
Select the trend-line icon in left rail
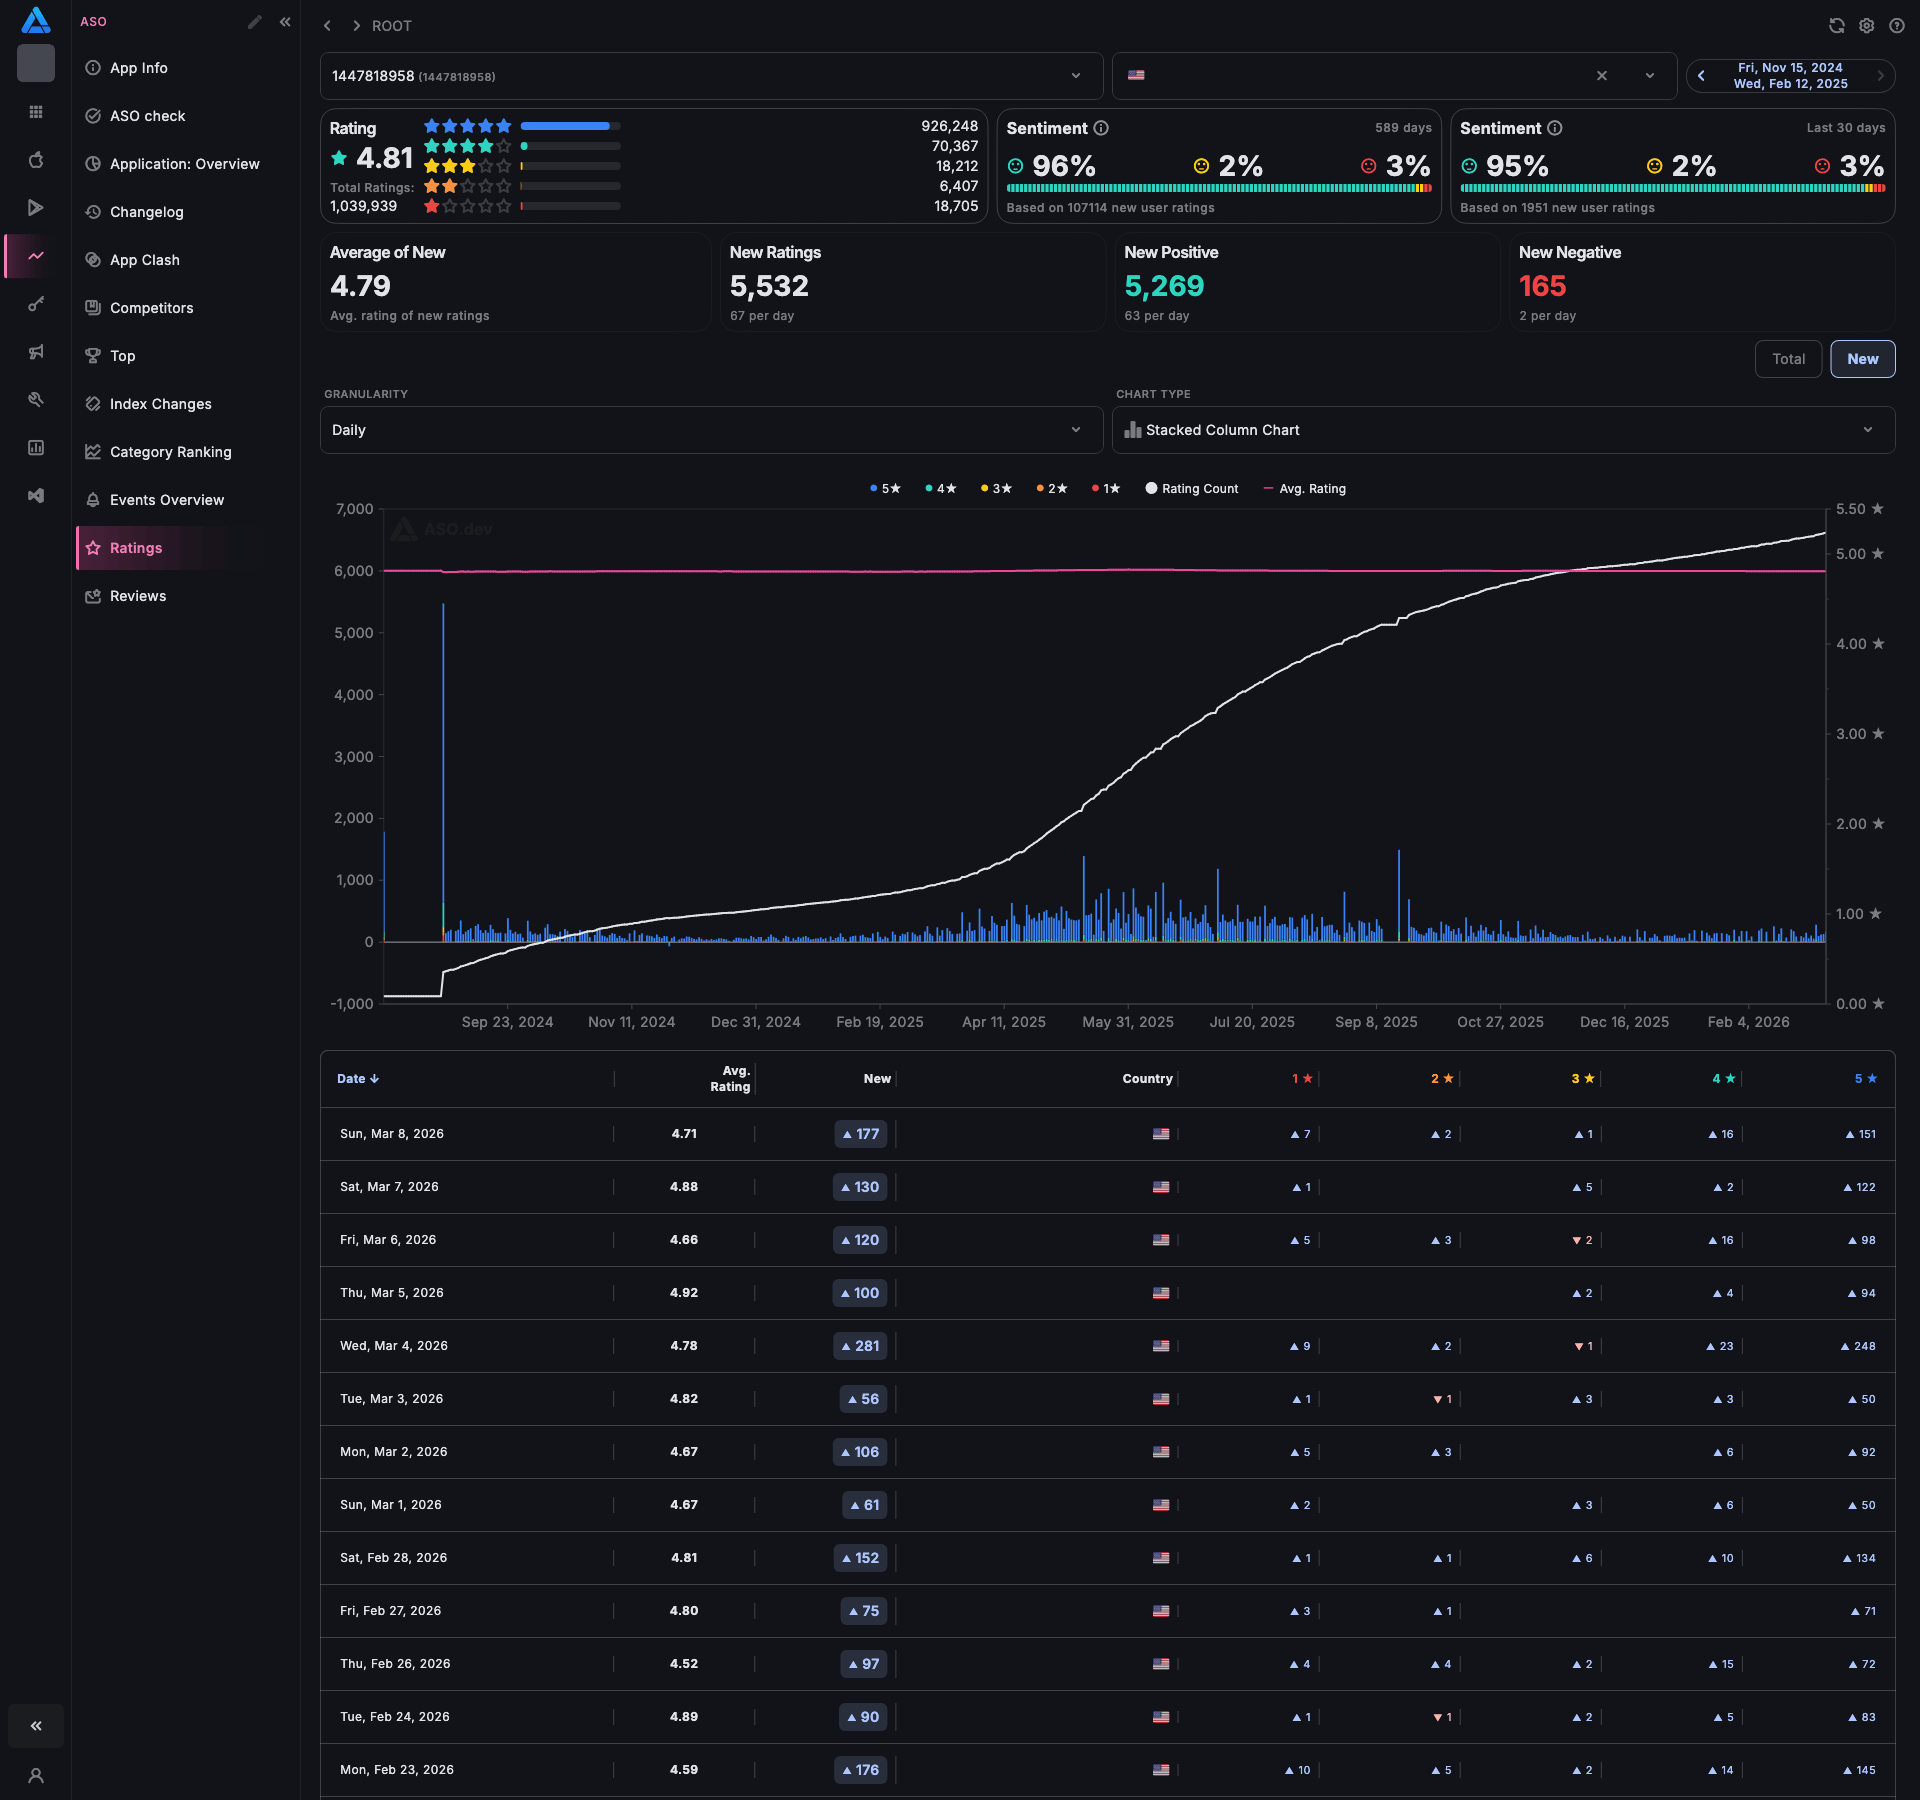(36, 256)
